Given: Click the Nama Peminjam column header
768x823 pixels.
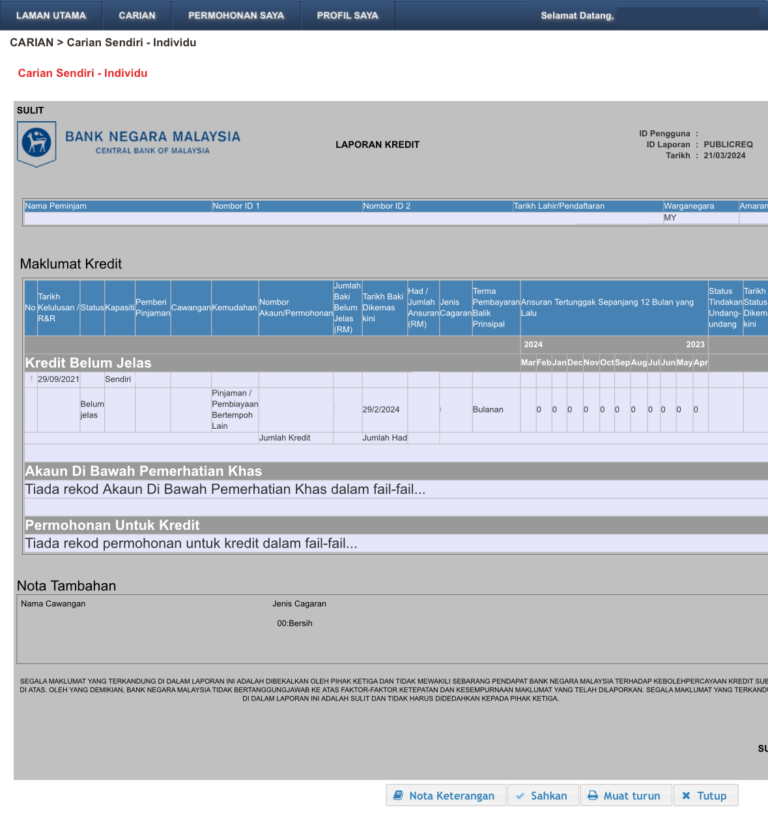Looking at the screenshot, I should pyautogui.click(x=56, y=206).
